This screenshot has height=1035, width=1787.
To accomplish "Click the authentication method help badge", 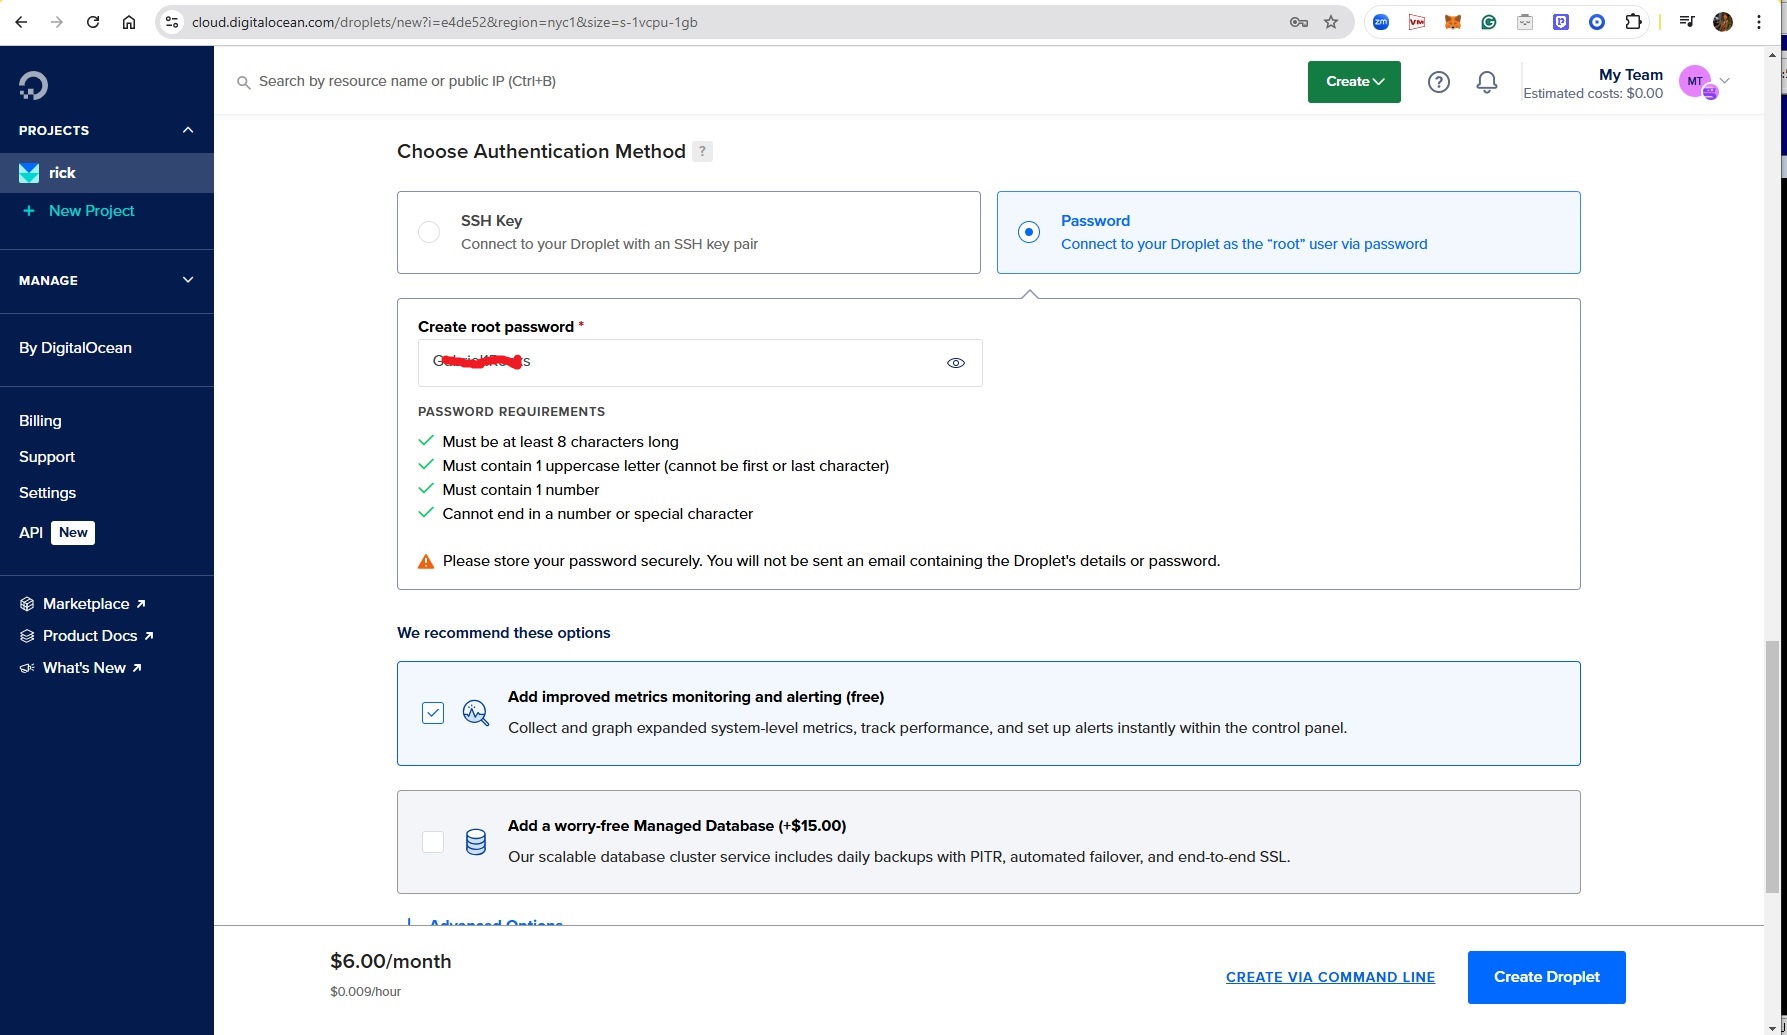I will point(703,152).
